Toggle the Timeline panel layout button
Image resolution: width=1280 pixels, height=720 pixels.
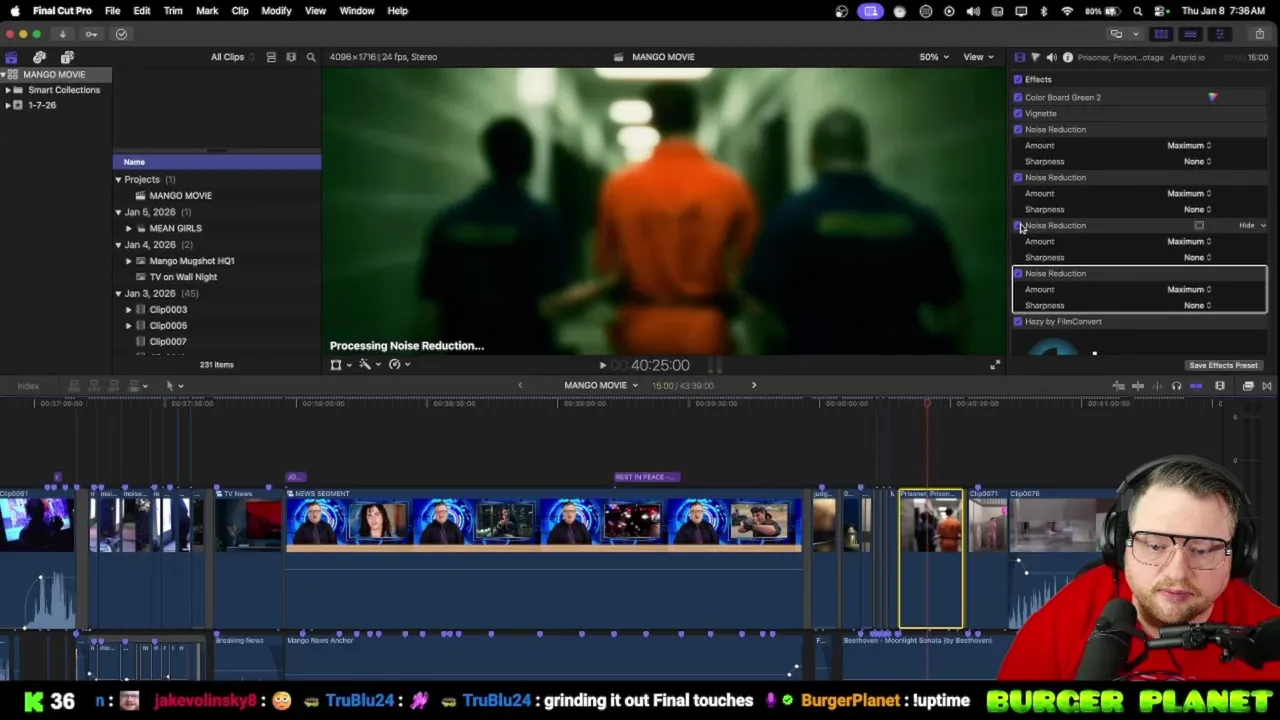coord(1190,34)
